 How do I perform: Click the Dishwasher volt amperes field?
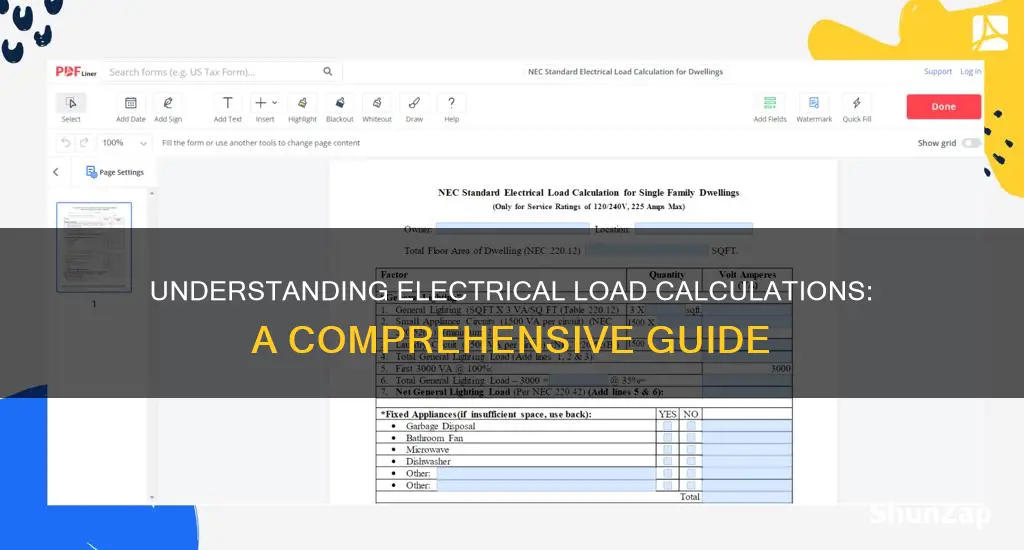tap(747, 461)
